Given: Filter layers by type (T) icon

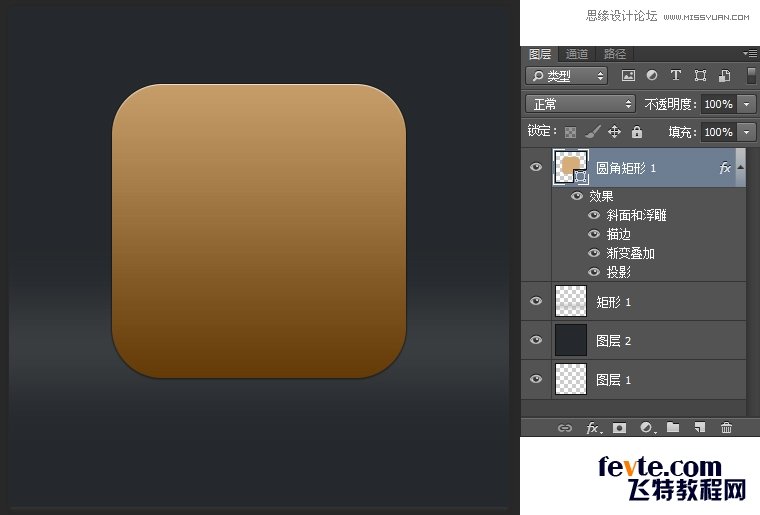Looking at the screenshot, I should pos(676,75).
